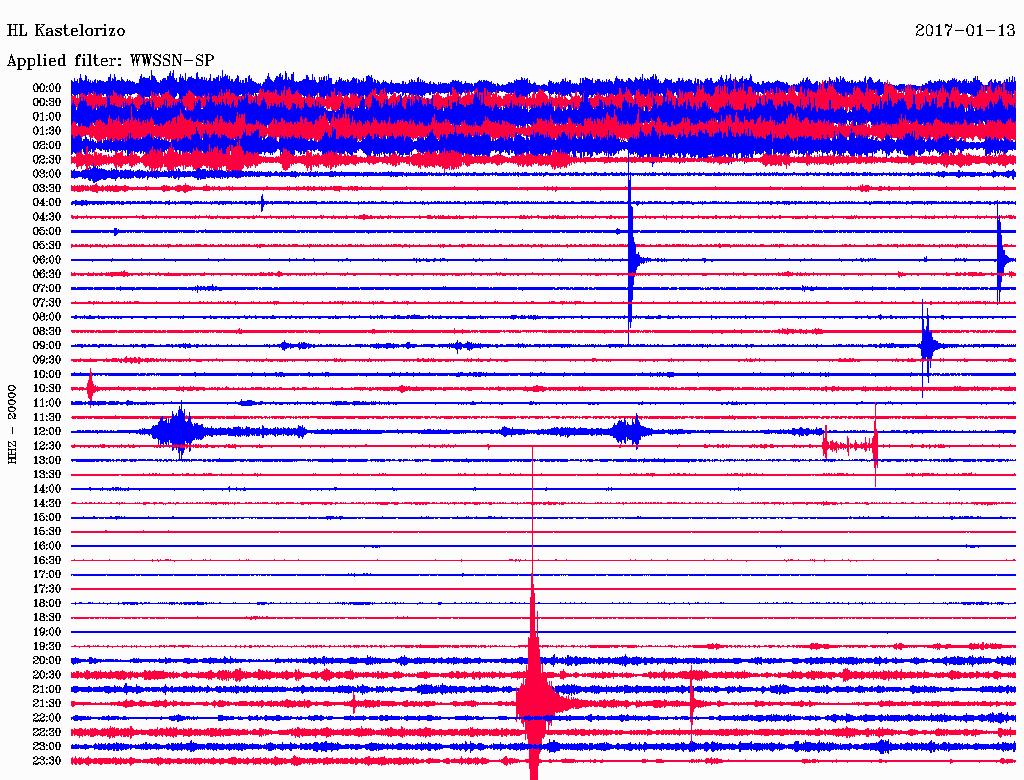Click the '21:00' time label
Viewport: 1024px width, 780px height.
(x=47, y=689)
